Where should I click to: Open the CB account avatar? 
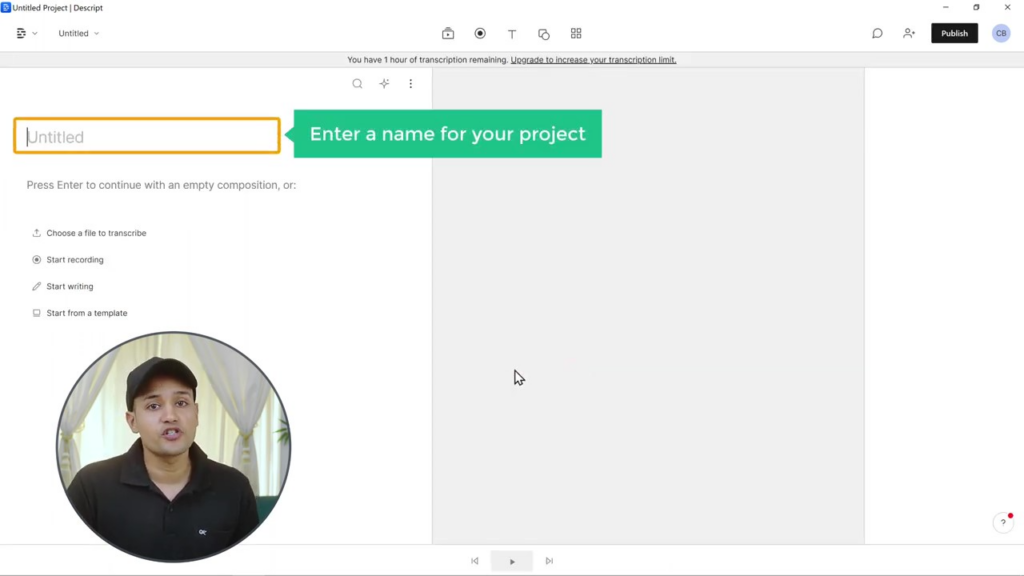[x=1000, y=33]
